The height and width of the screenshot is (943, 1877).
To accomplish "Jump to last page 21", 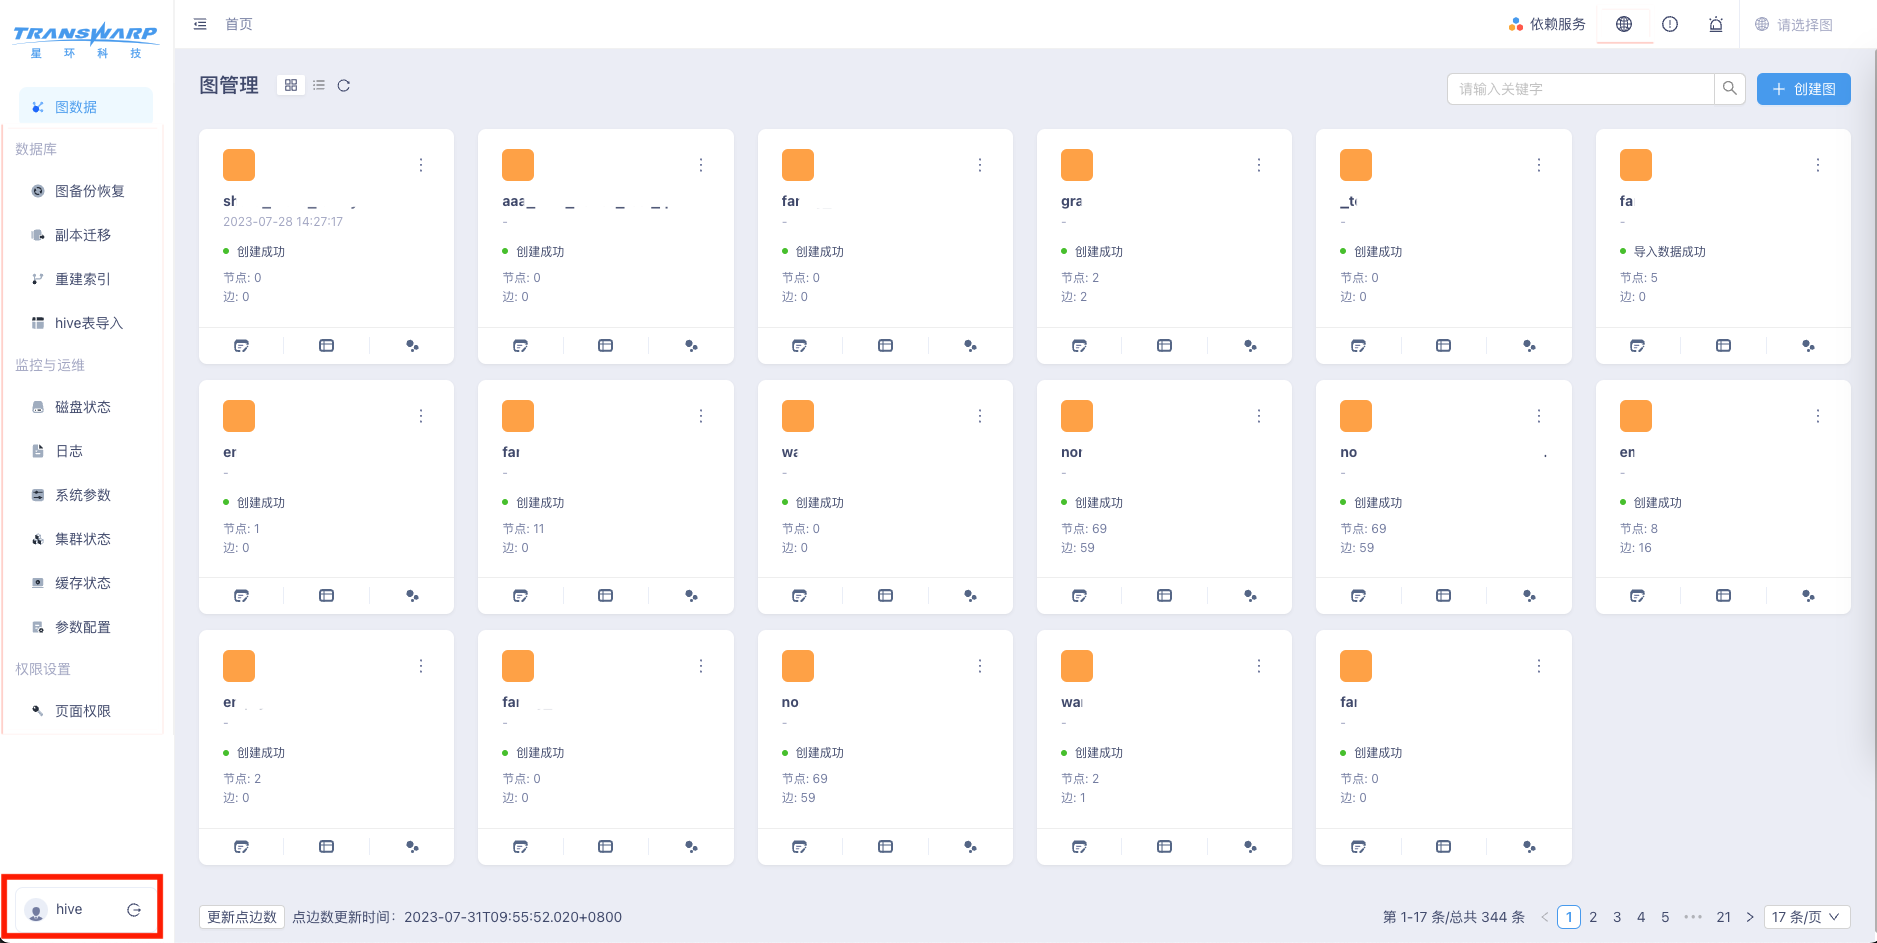I will pos(1724,917).
